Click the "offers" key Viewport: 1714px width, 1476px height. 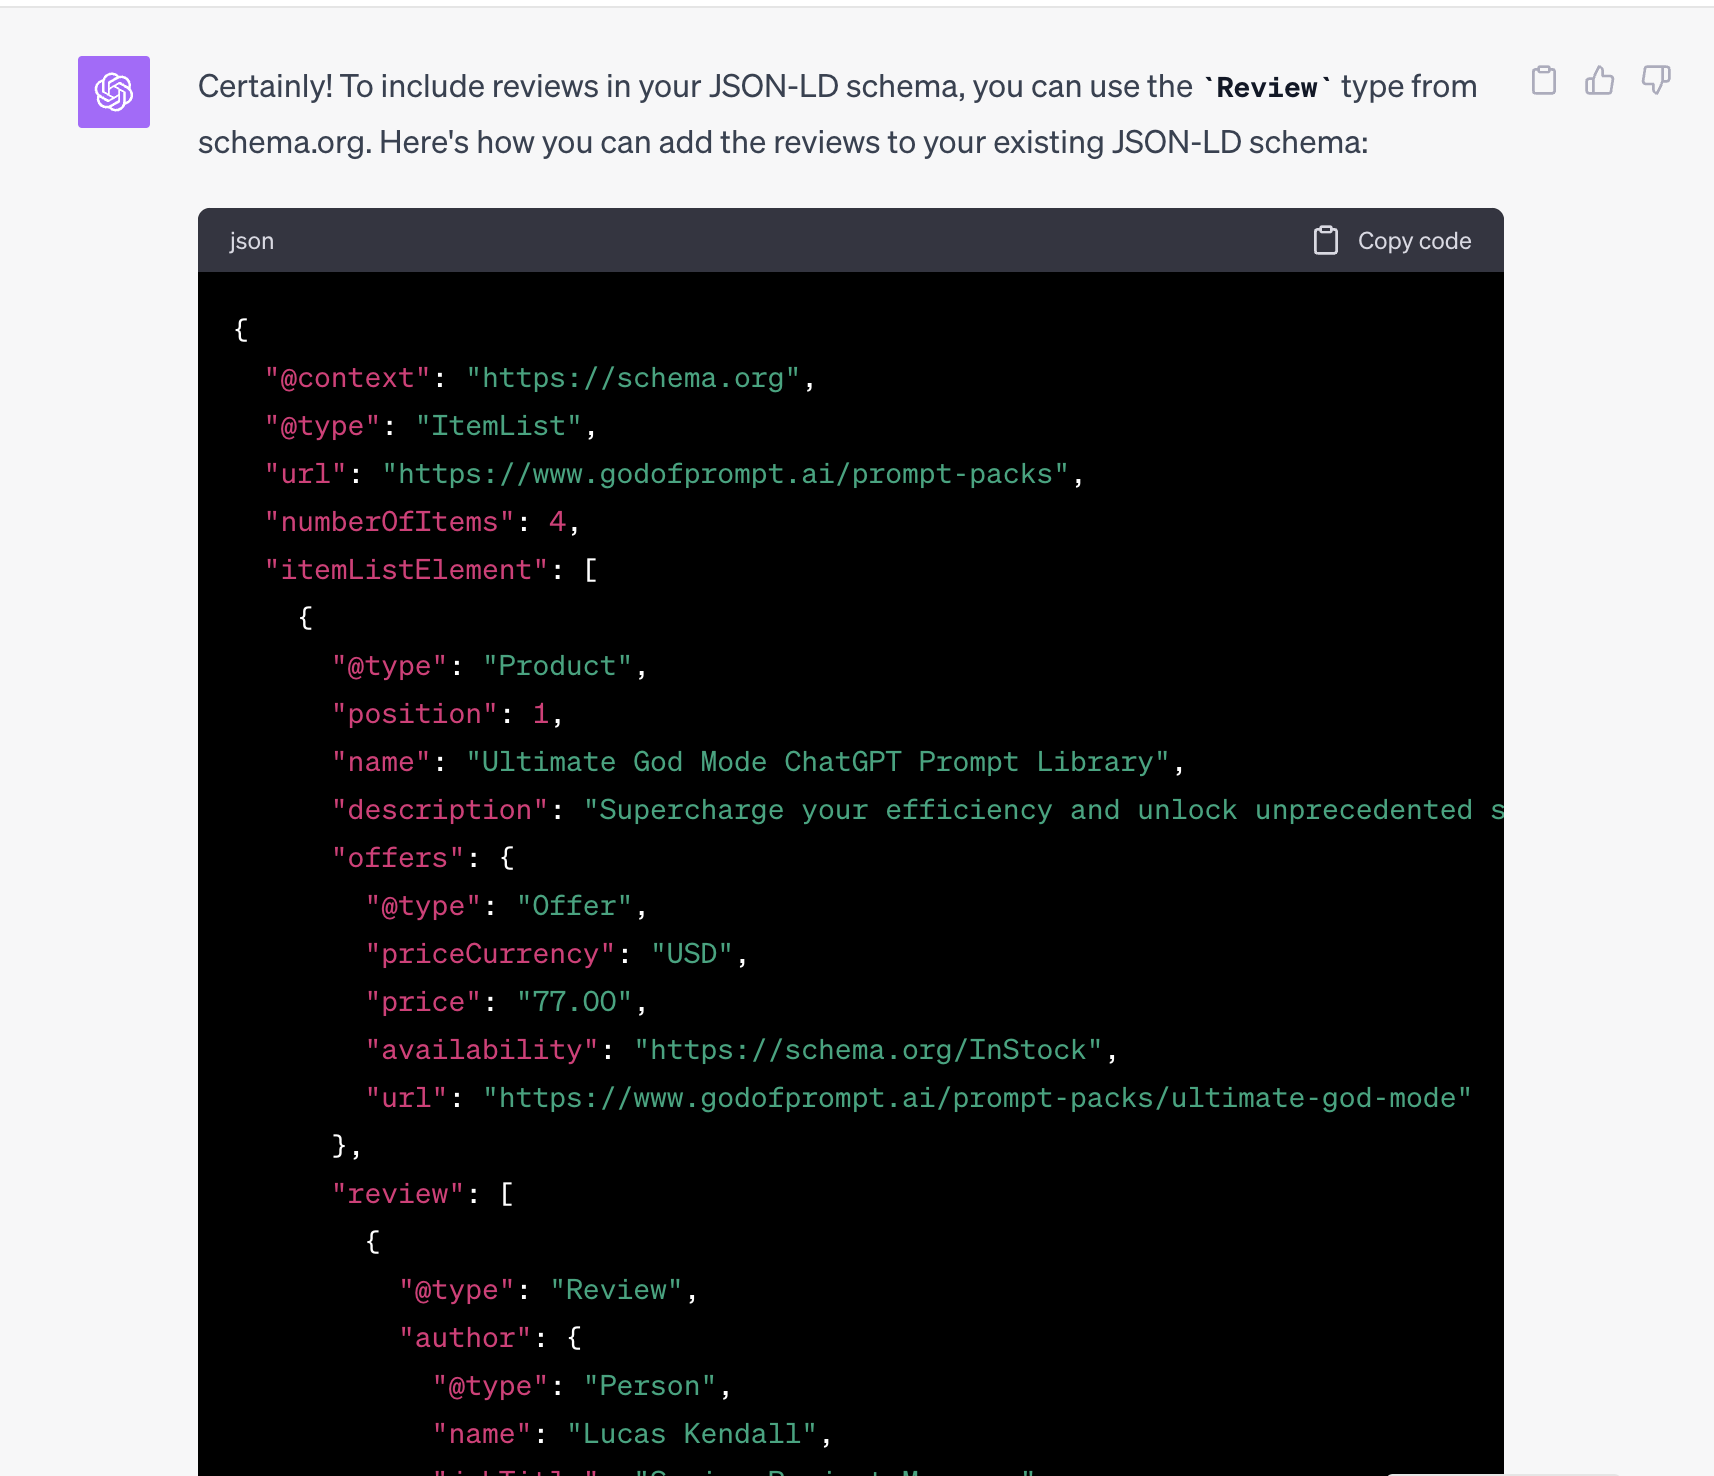pyautogui.click(x=398, y=858)
